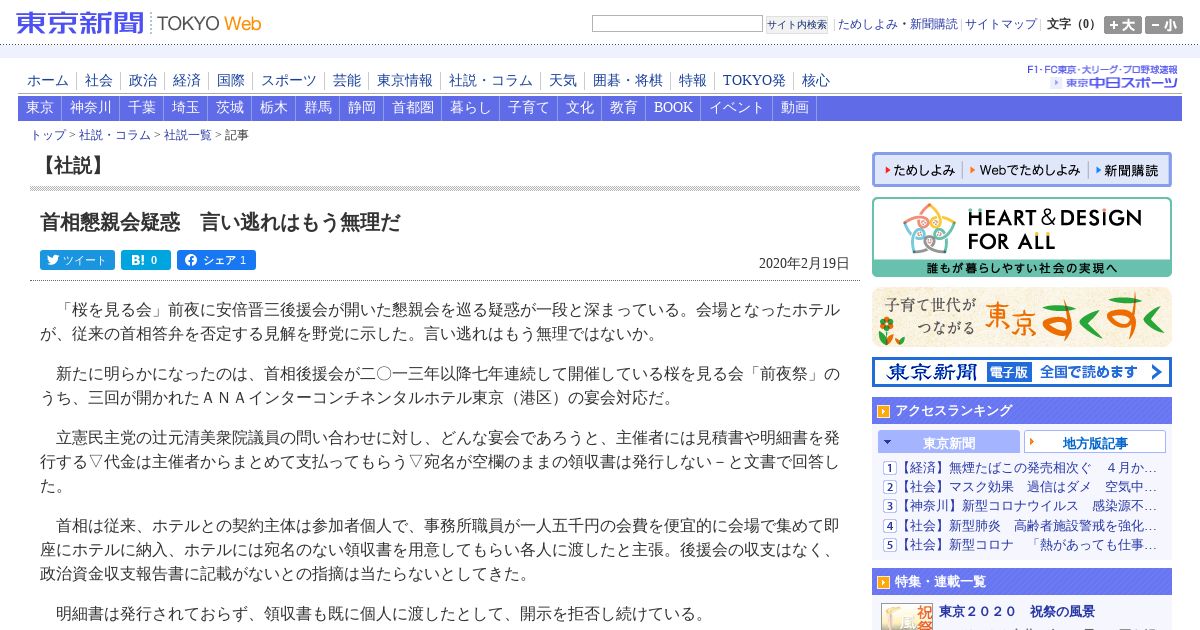1200x630 pixels.
Task: Open the 政治 section
Action: [x=143, y=80]
